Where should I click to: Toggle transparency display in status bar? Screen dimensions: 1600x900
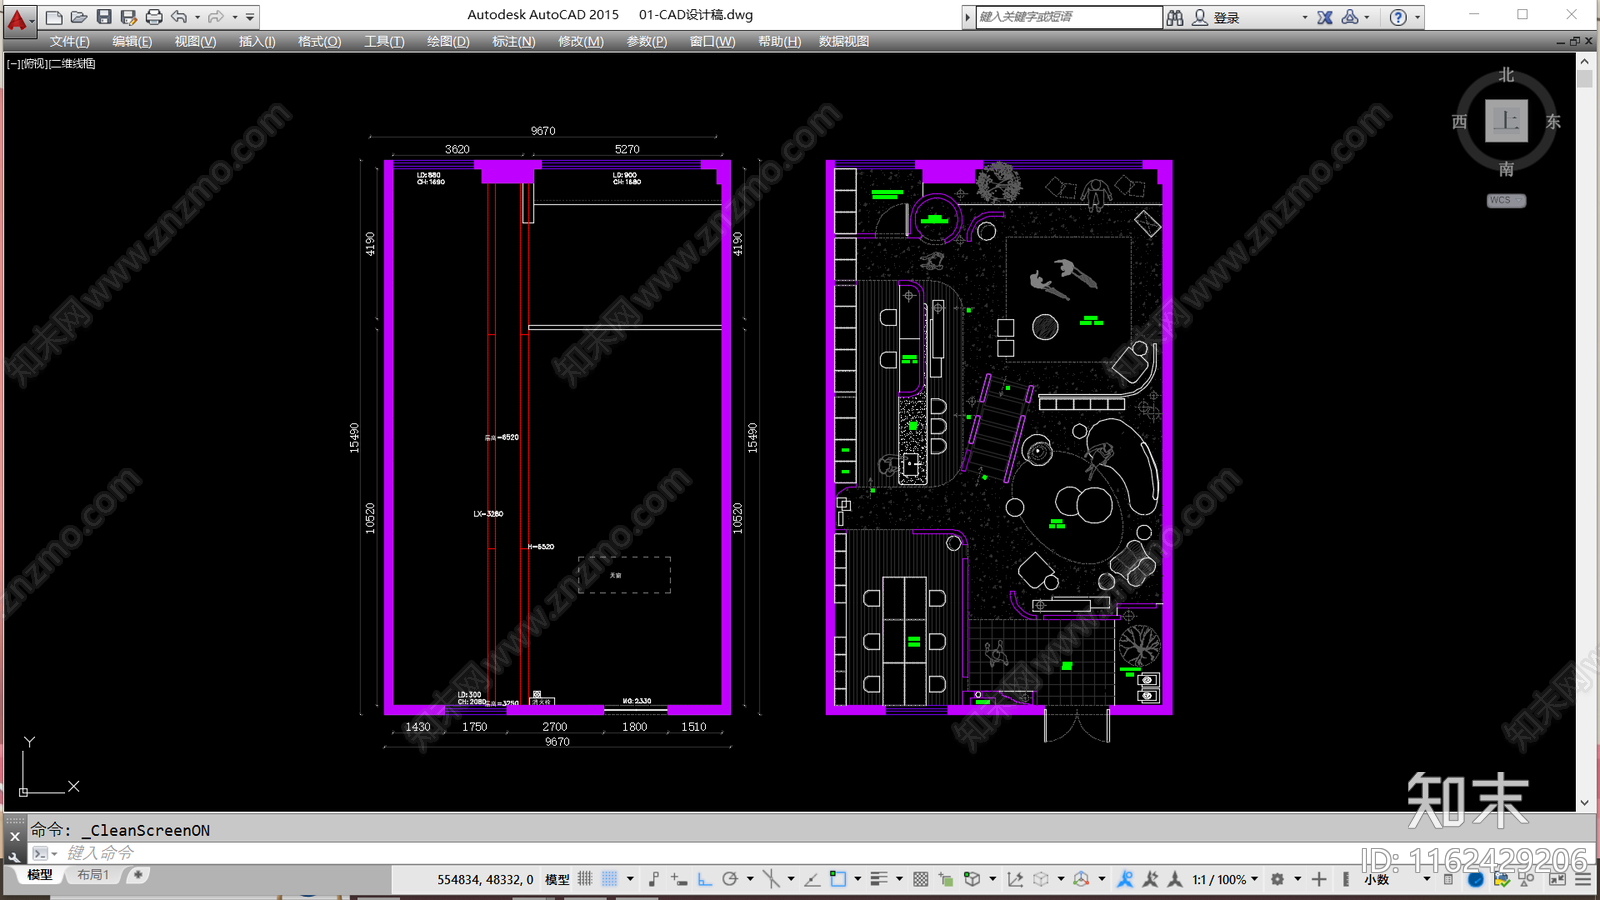[x=920, y=879]
